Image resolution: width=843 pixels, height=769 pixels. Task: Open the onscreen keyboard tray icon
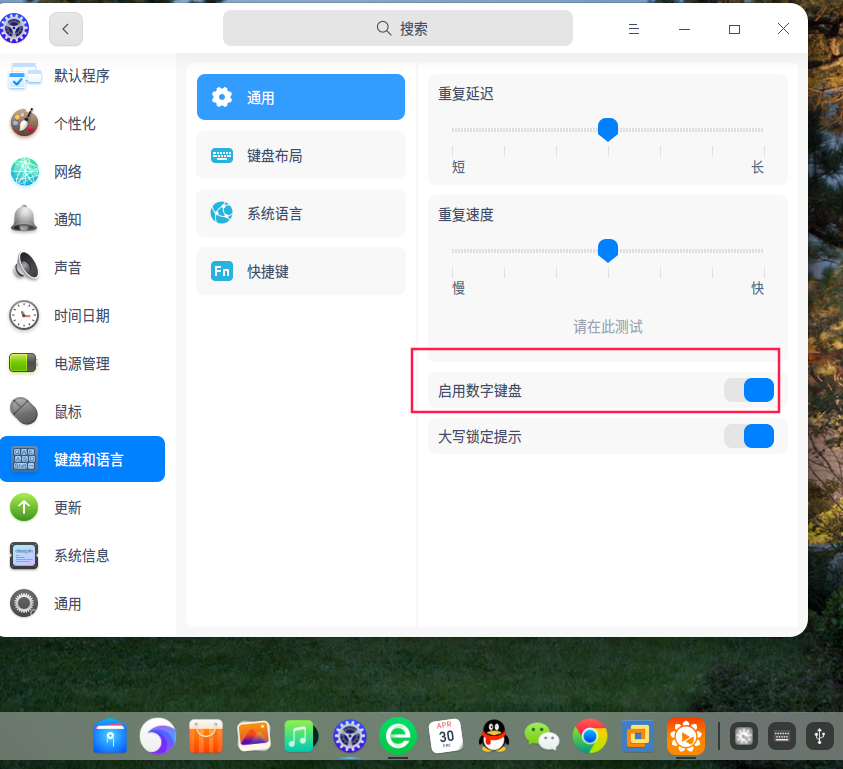click(782, 736)
